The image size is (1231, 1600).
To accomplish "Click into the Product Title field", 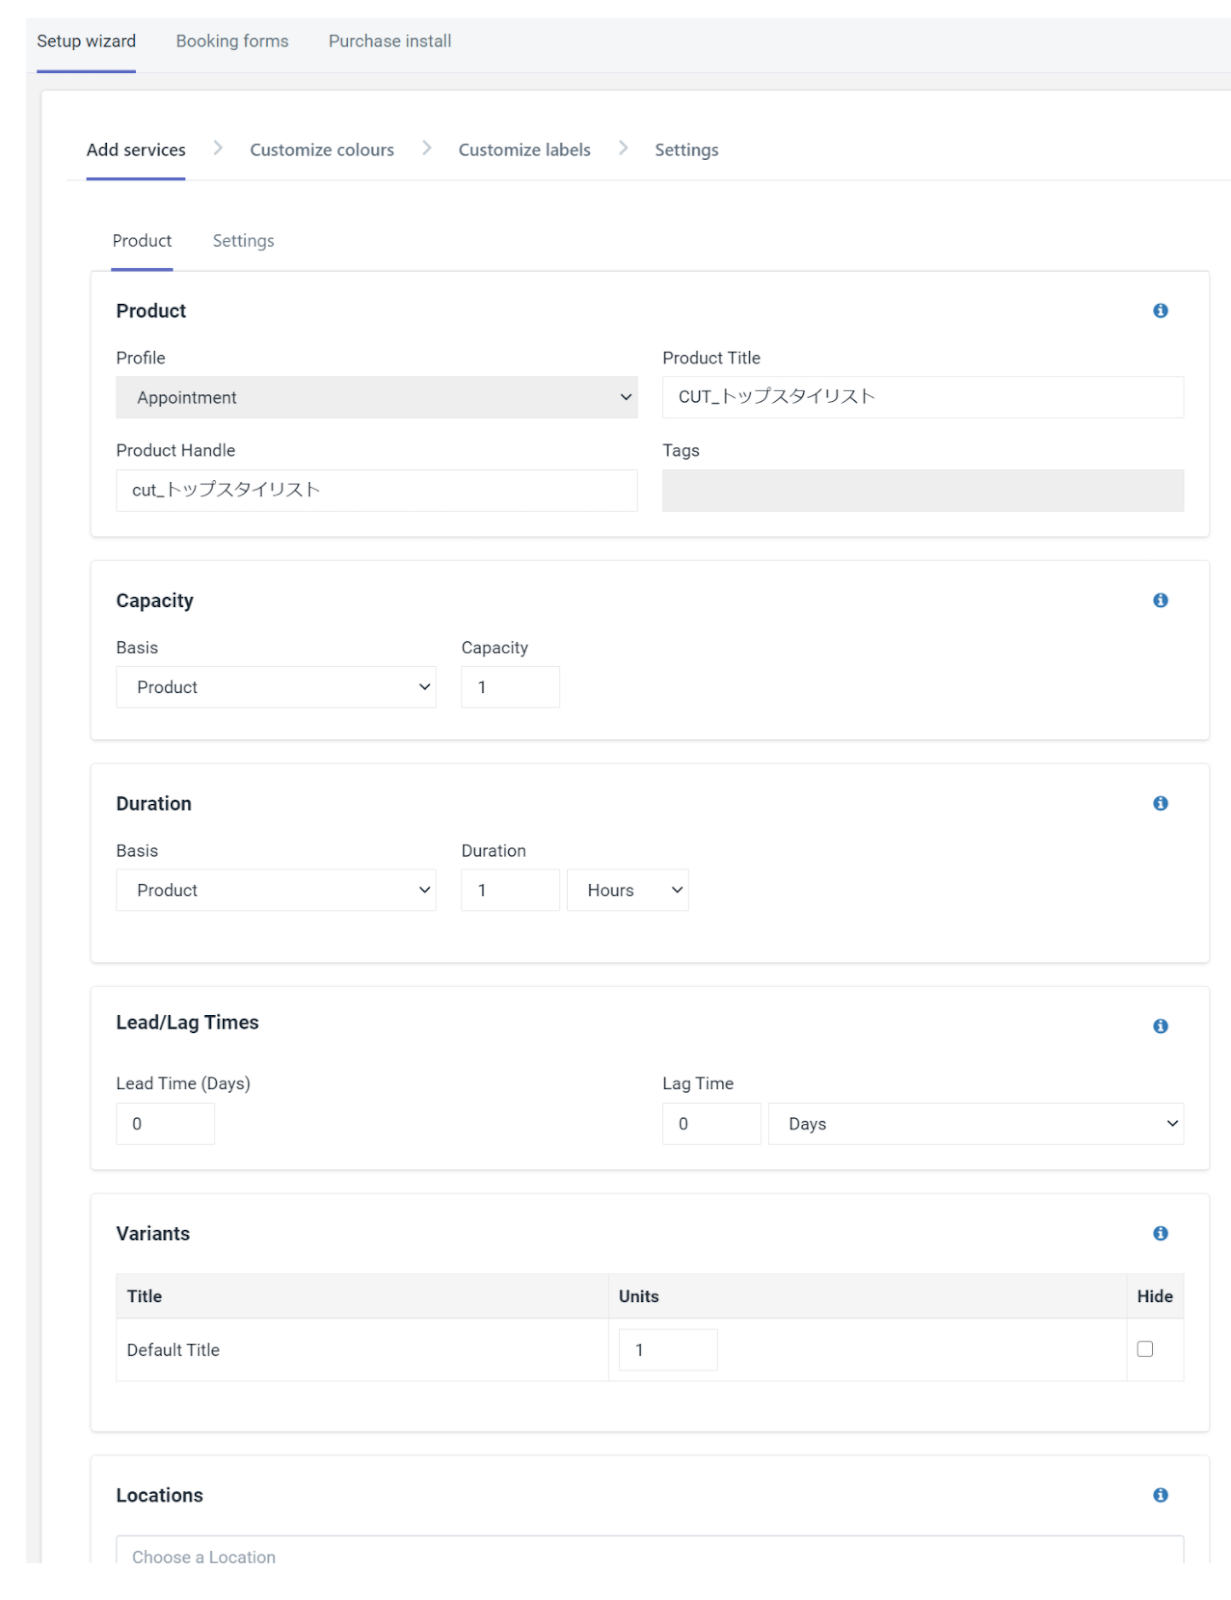I will [x=922, y=397].
